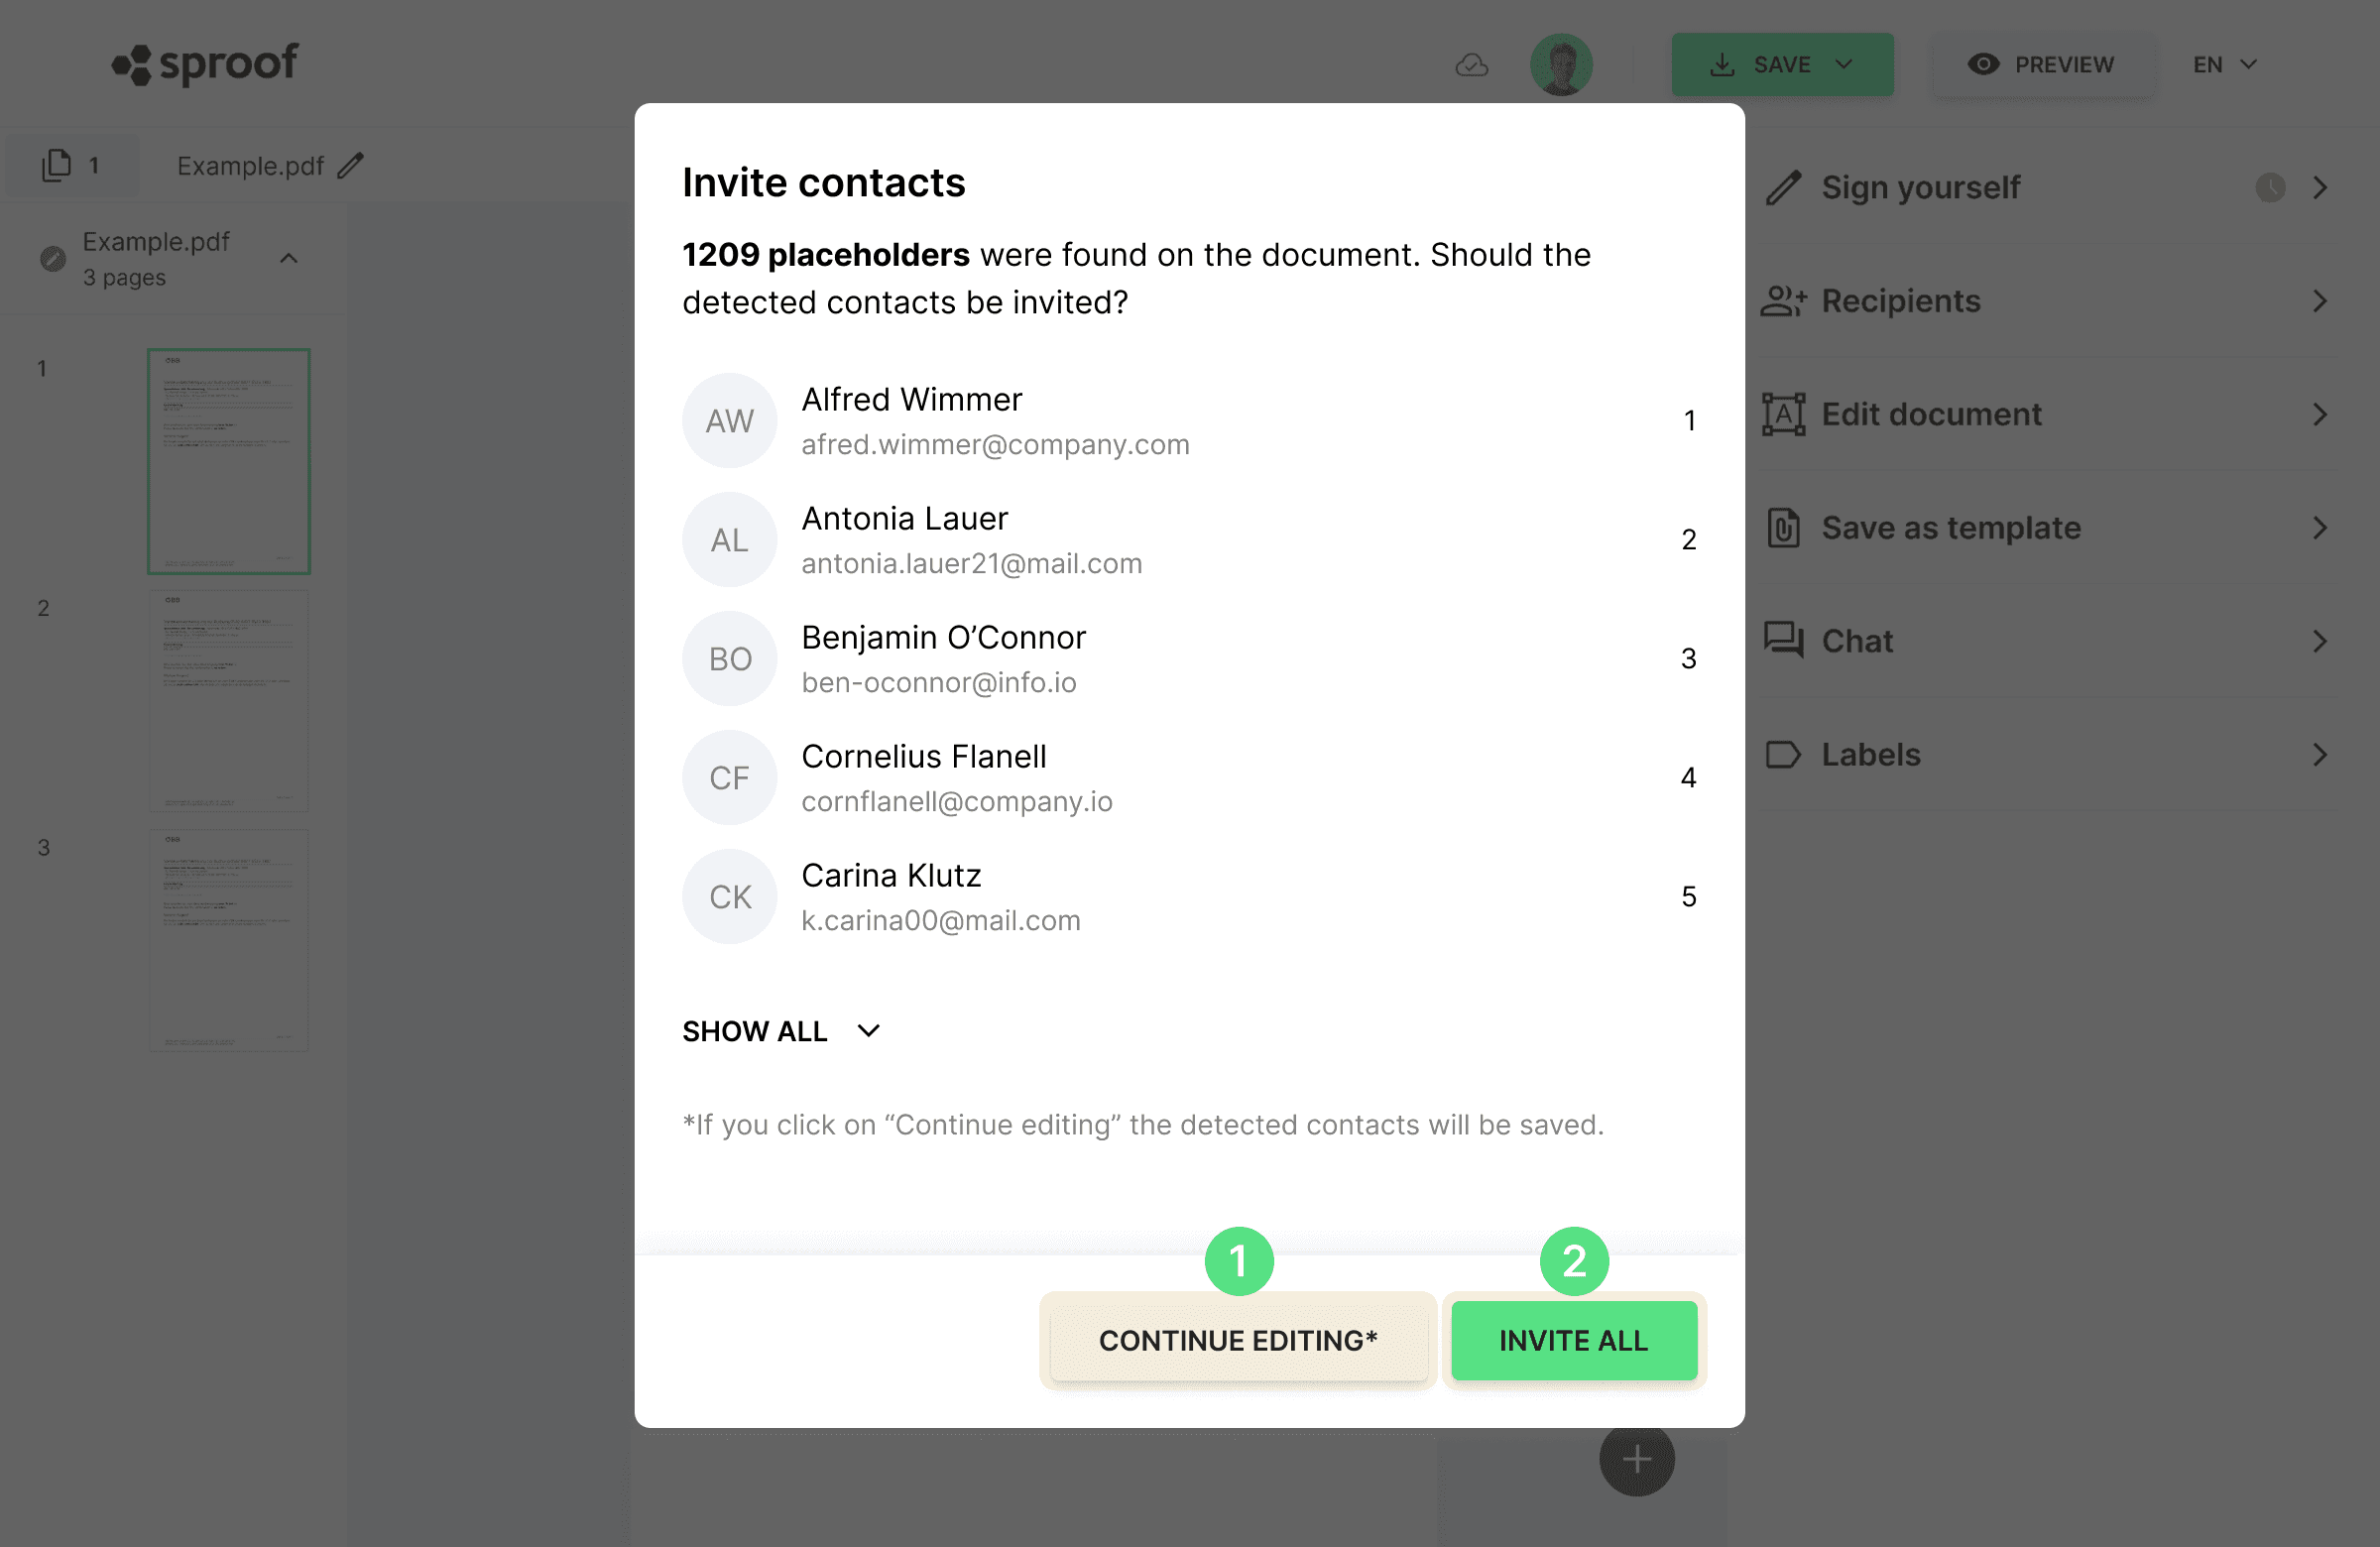Image resolution: width=2380 pixels, height=1547 pixels.
Task: Click the pencil icon beside Example.pdf
Action: (x=351, y=165)
